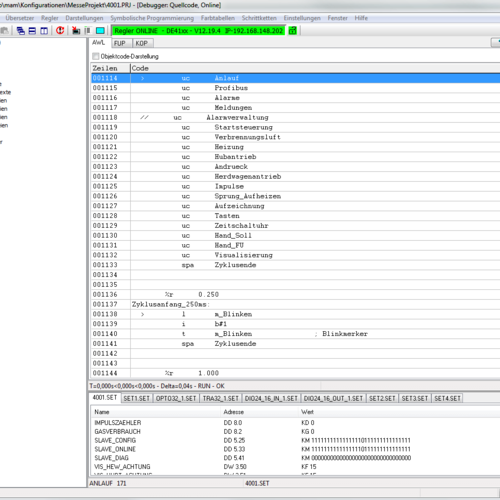
Task: Select the DIO24_16_OUT_1.SET tab
Action: (x=333, y=398)
